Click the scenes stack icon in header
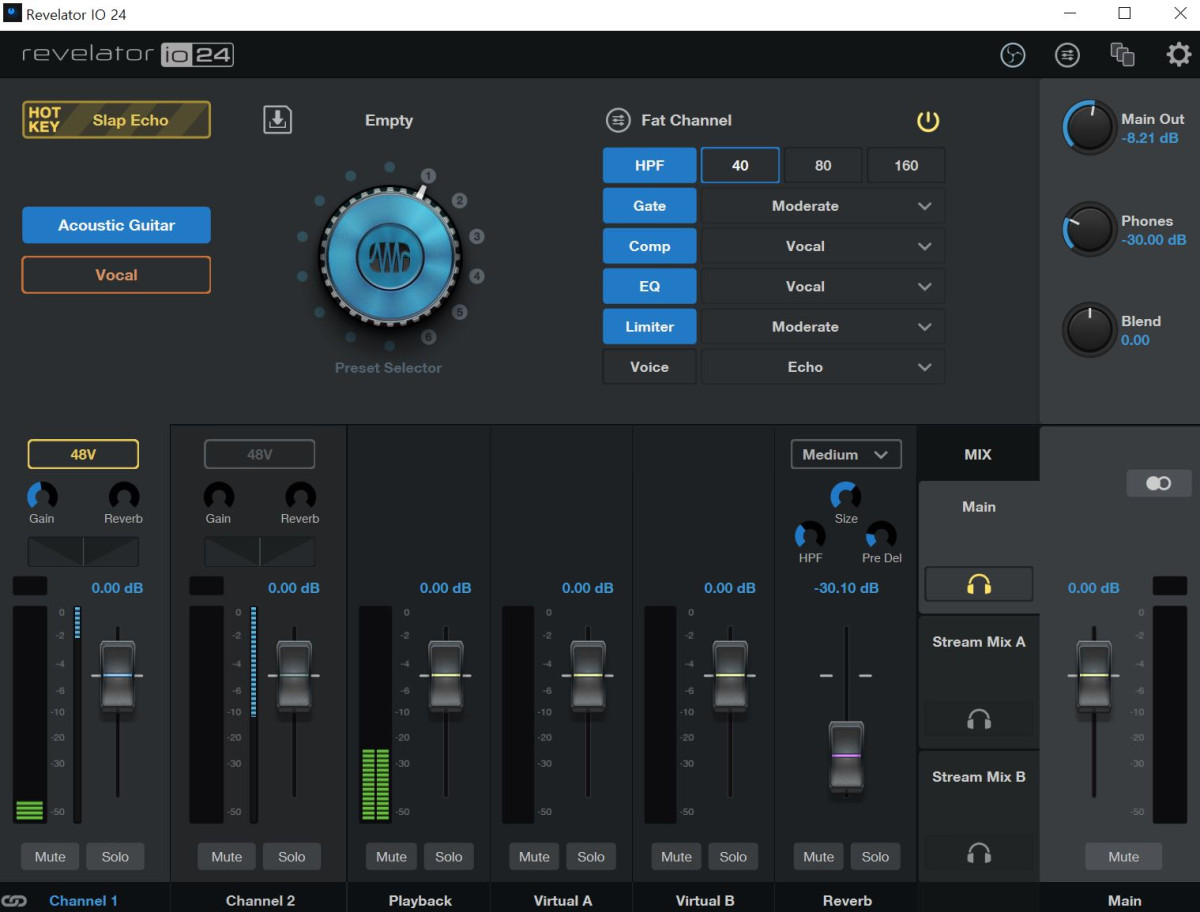Screen dimensions: 1200x912 pos(1123,55)
